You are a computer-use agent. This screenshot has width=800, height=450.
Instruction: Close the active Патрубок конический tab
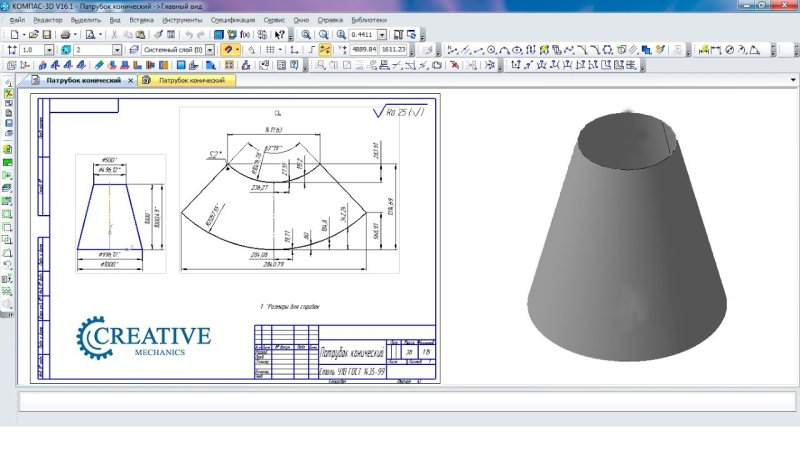tap(128, 80)
